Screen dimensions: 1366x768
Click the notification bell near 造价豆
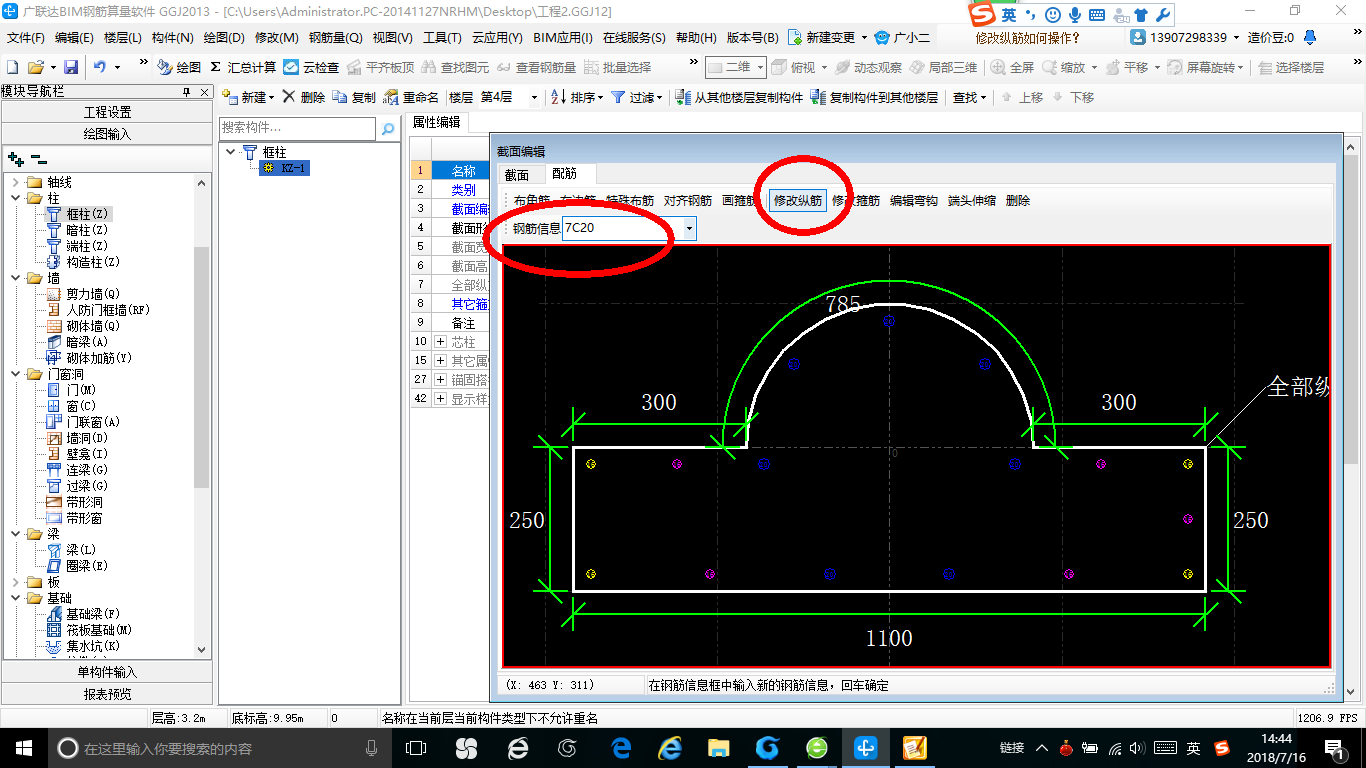coord(1311,37)
